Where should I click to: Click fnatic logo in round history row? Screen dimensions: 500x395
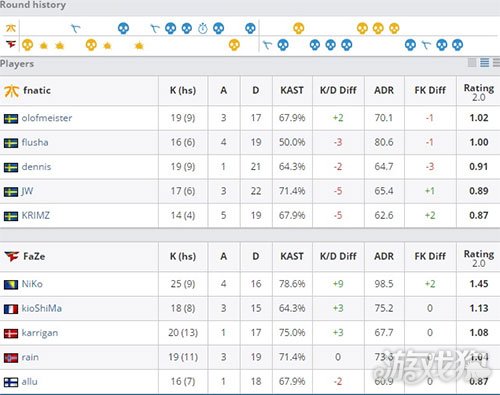pos(11,28)
